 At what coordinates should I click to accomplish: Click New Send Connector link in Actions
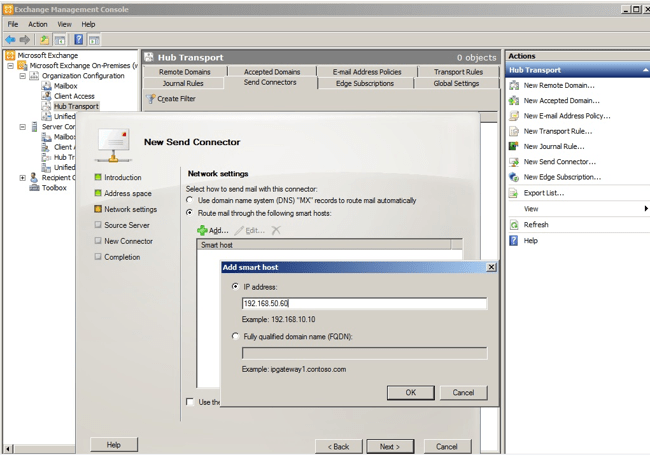pos(560,162)
